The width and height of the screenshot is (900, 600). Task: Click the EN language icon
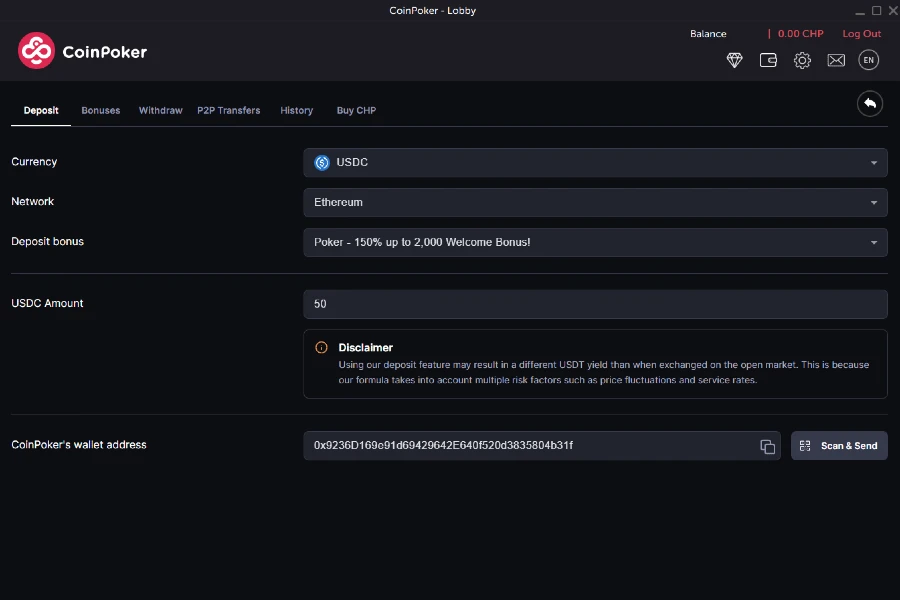click(868, 60)
